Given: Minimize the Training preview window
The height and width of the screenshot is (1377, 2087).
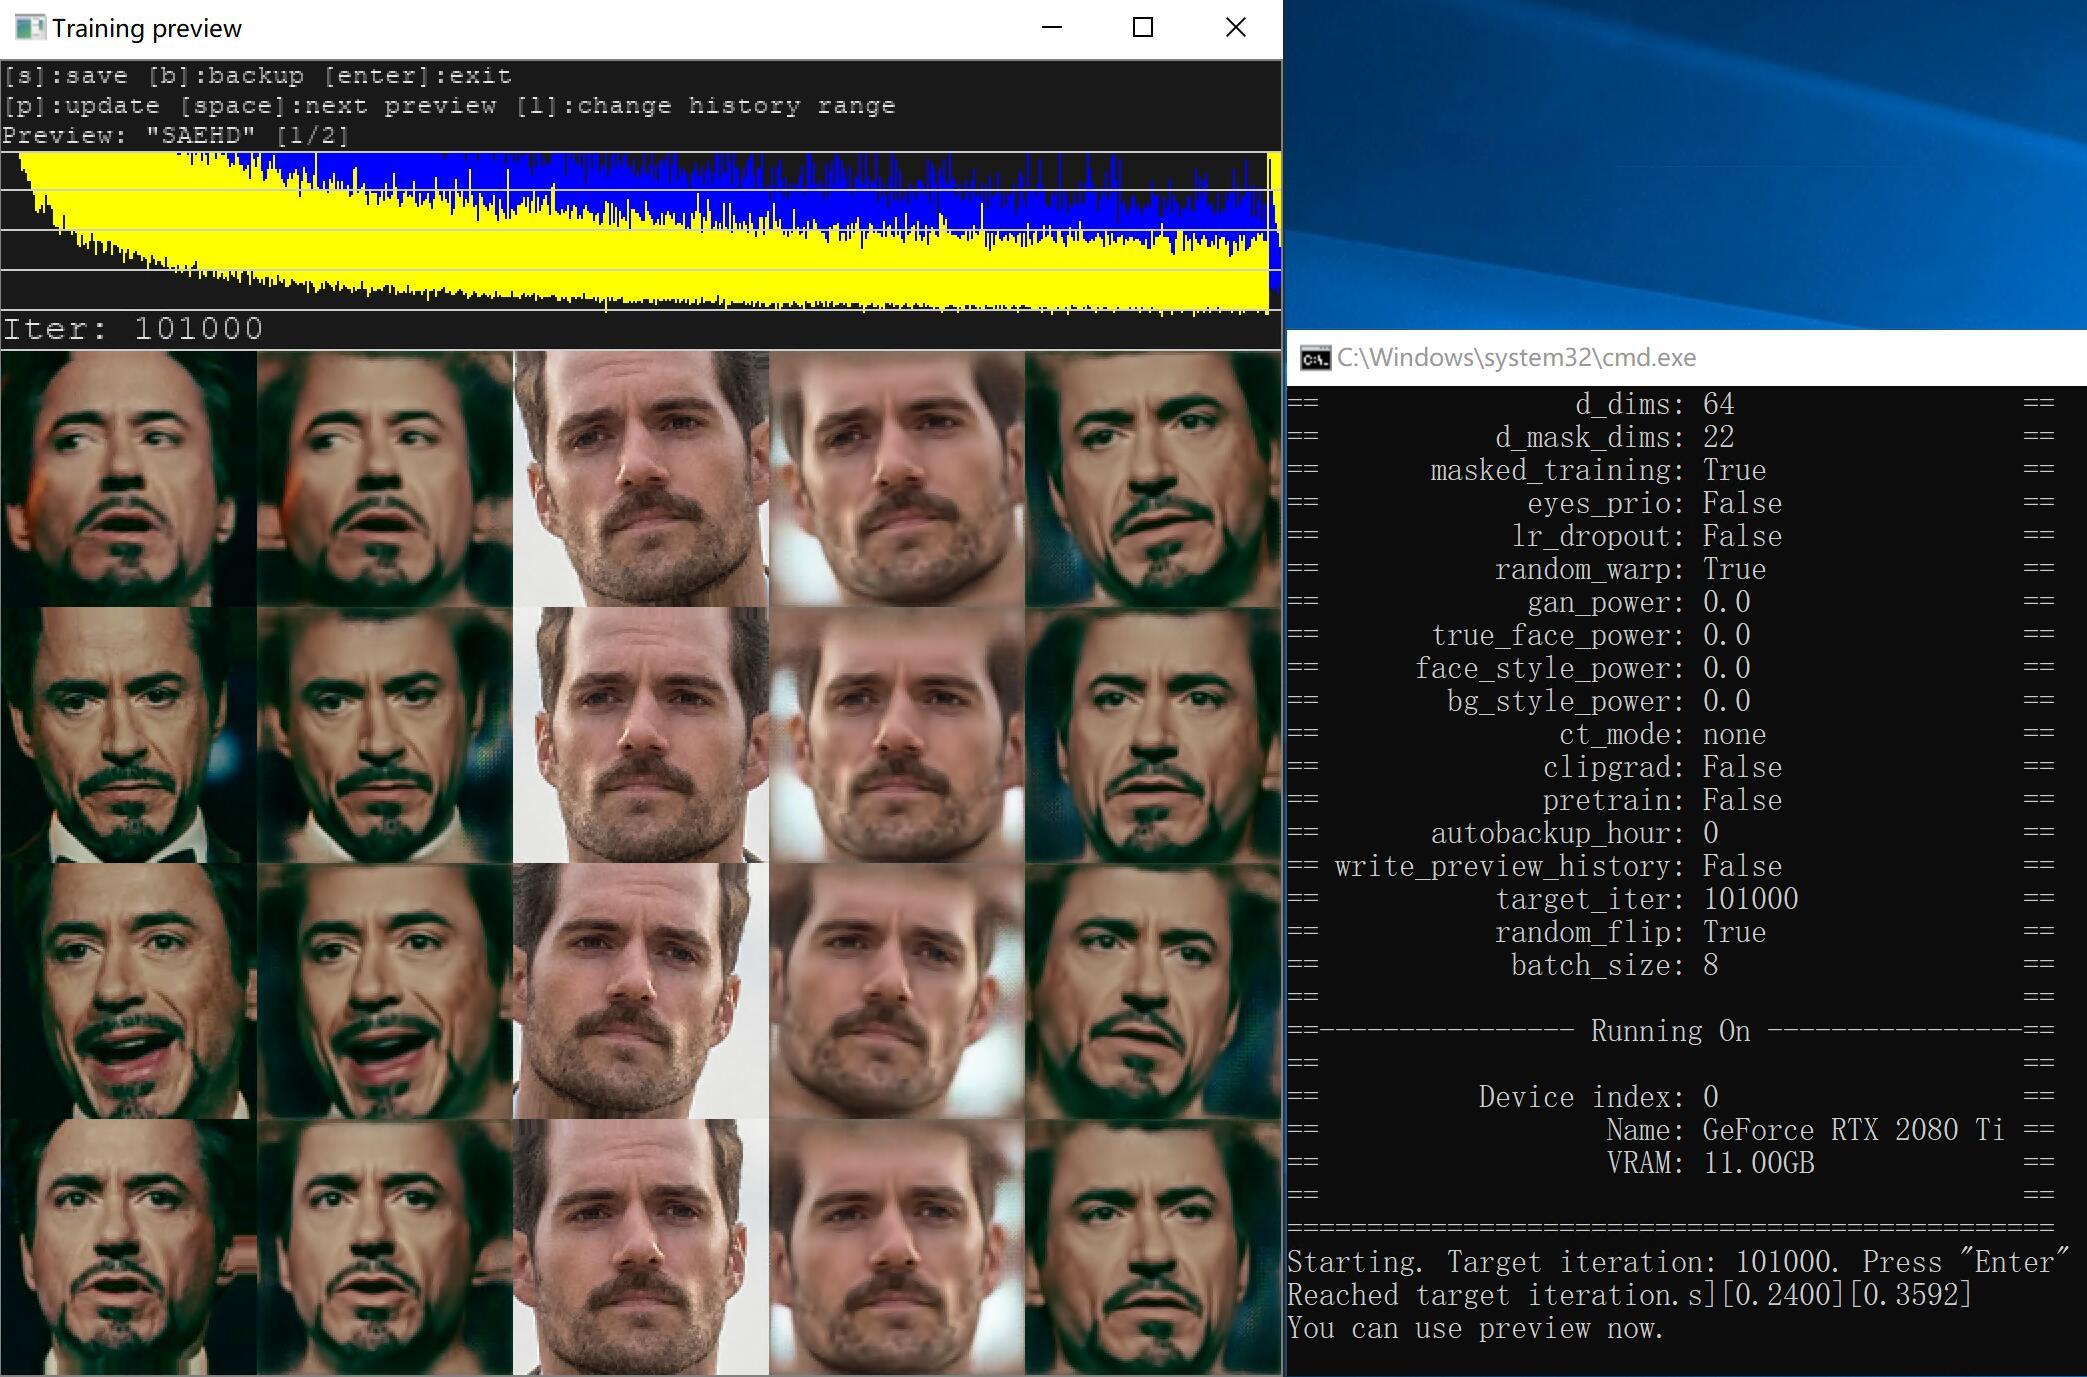Looking at the screenshot, I should (1051, 28).
